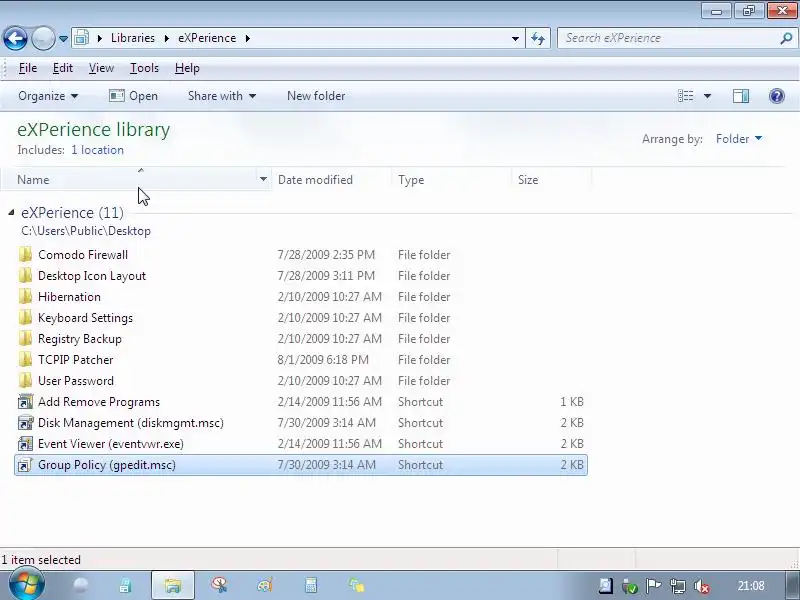Viewport: 800px width, 600px height.
Task: Click the 'Hibernation' file name
Action: tap(69, 296)
